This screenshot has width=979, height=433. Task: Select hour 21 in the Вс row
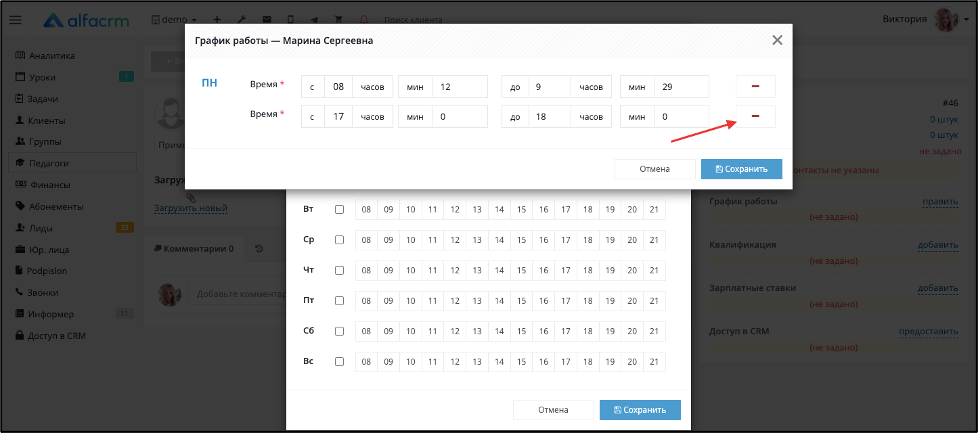click(654, 361)
